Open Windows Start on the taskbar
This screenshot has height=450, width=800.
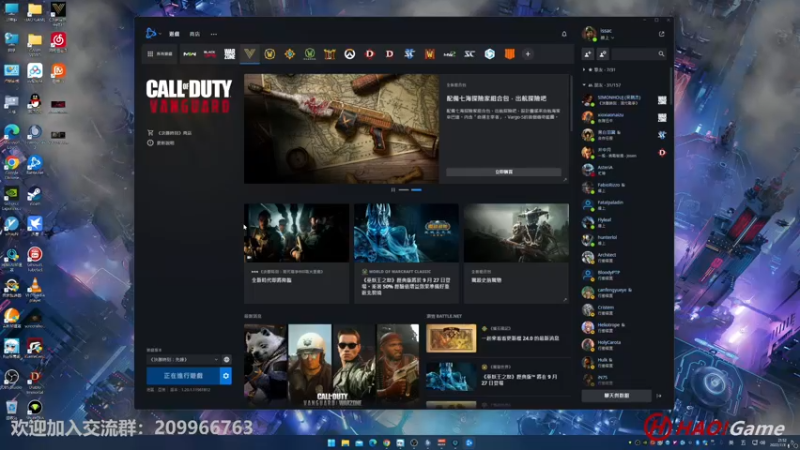point(331,442)
